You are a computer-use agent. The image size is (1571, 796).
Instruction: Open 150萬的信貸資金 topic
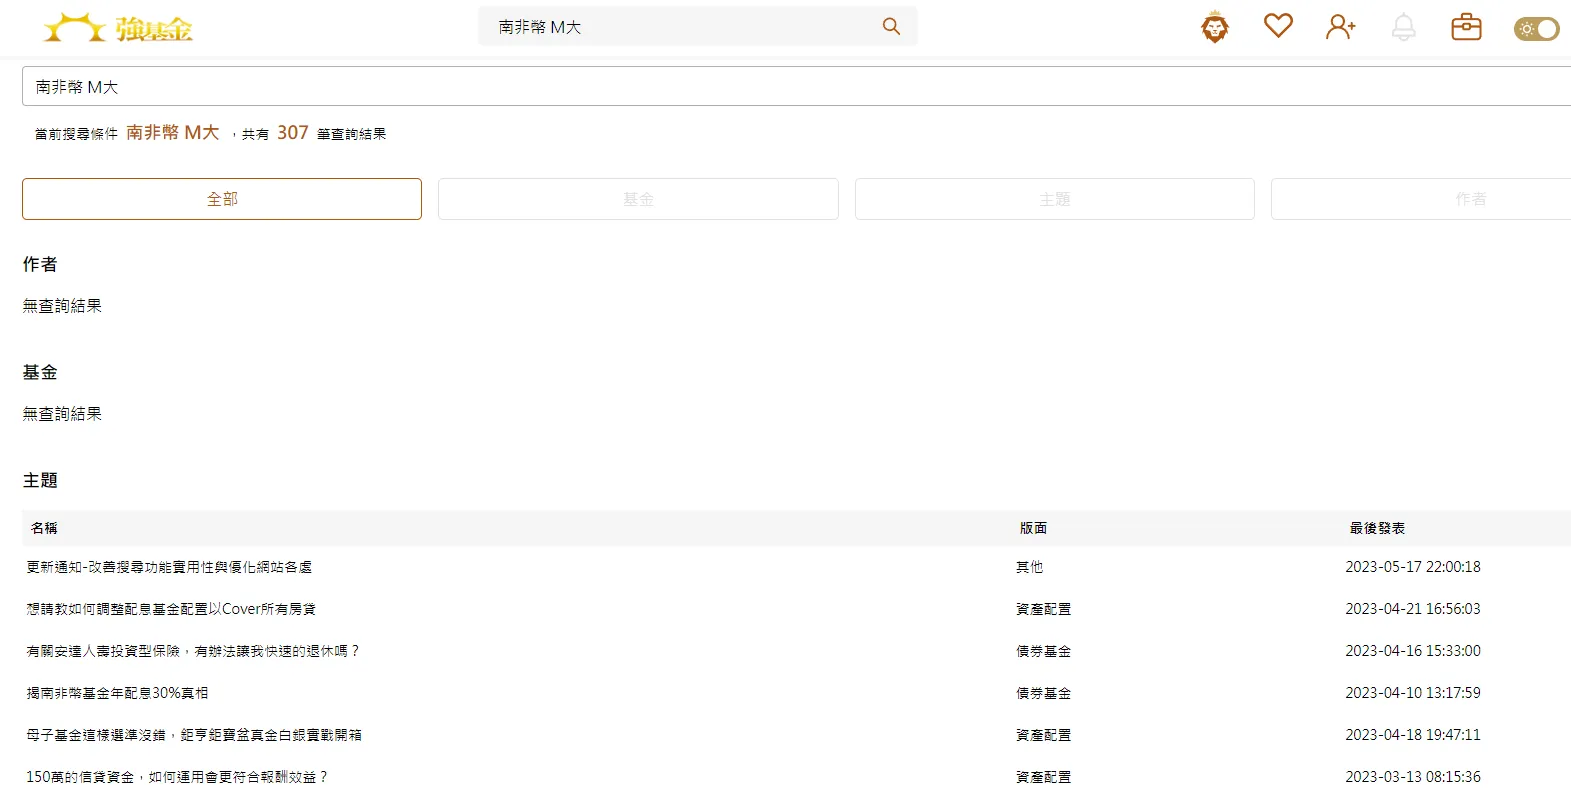tap(177, 777)
